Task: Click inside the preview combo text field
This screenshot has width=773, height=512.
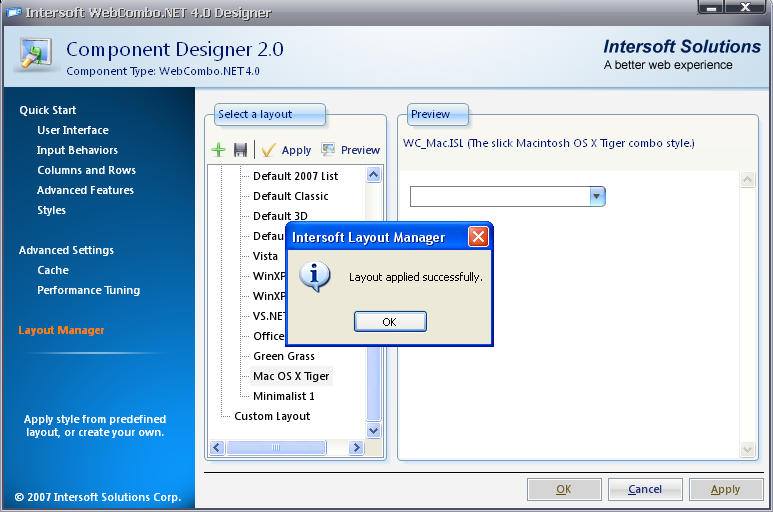Action: tap(500, 197)
